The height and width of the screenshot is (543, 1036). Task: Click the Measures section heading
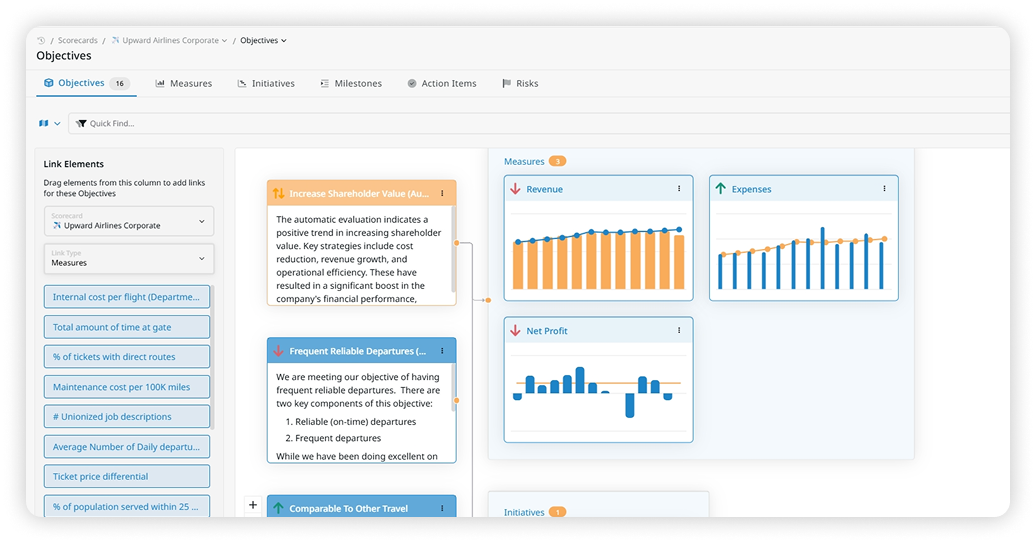point(524,161)
